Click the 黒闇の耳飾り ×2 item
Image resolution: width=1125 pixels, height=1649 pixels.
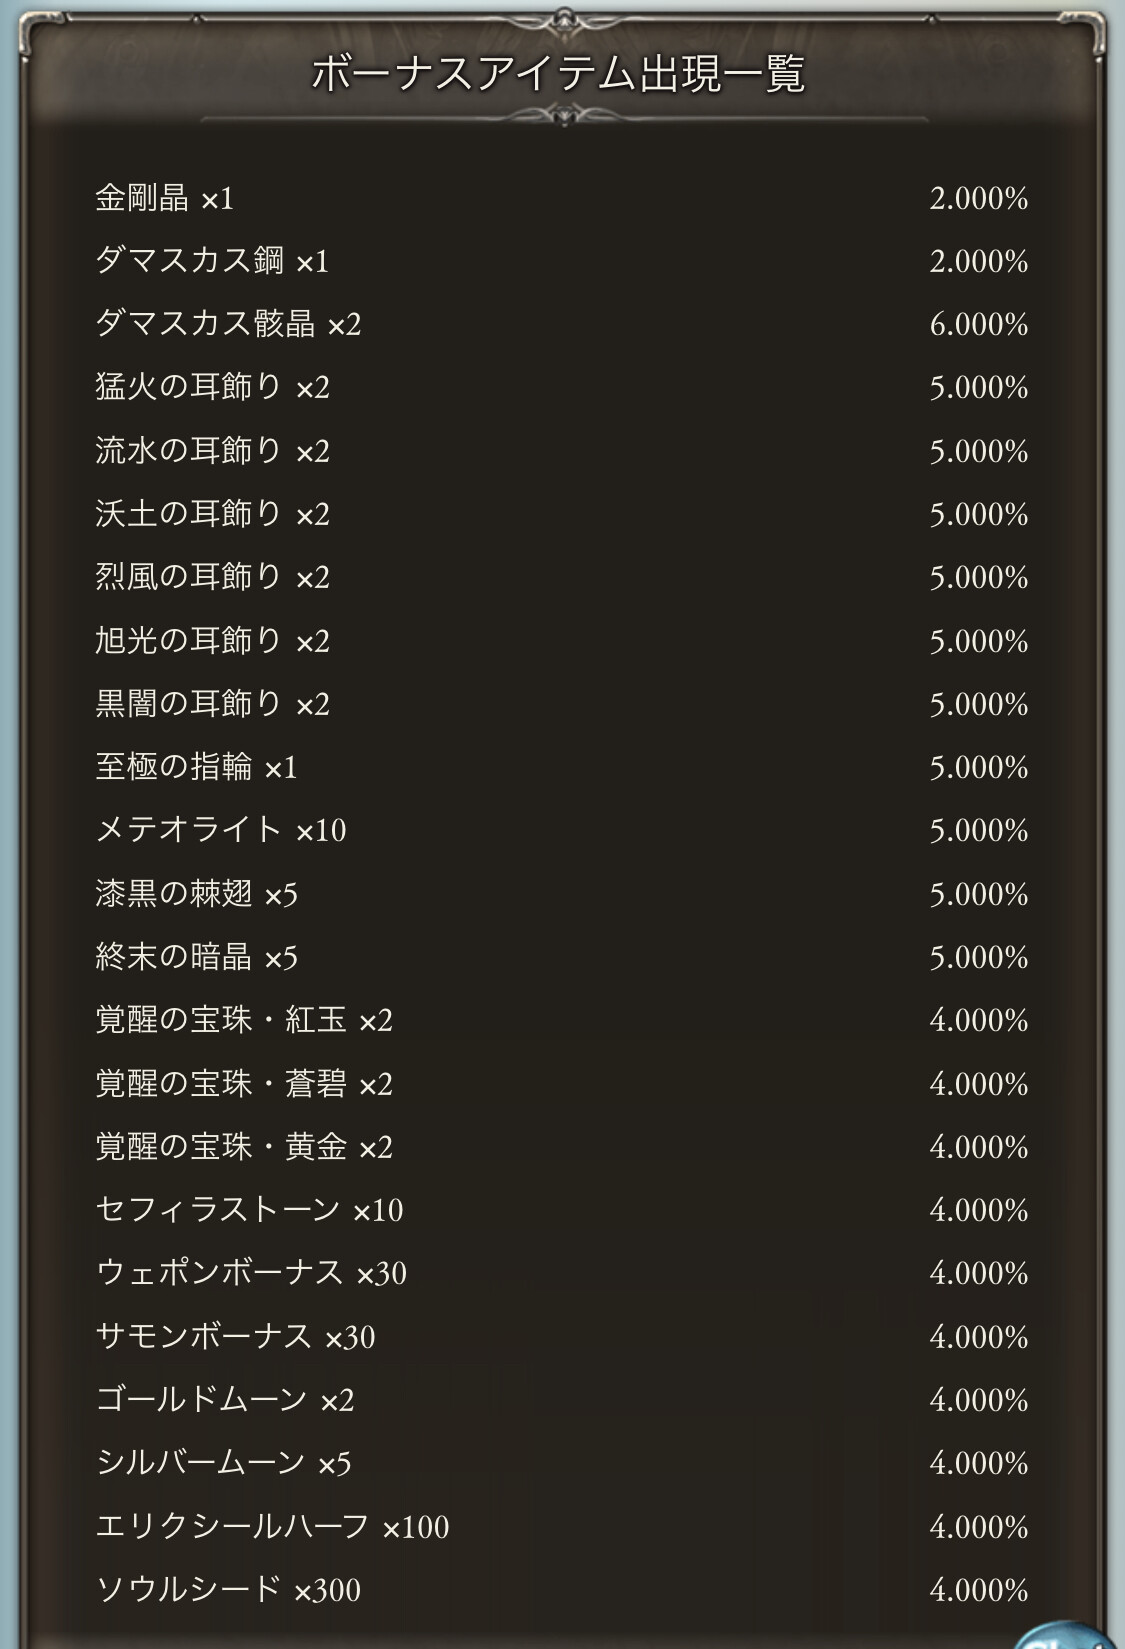coord(212,704)
